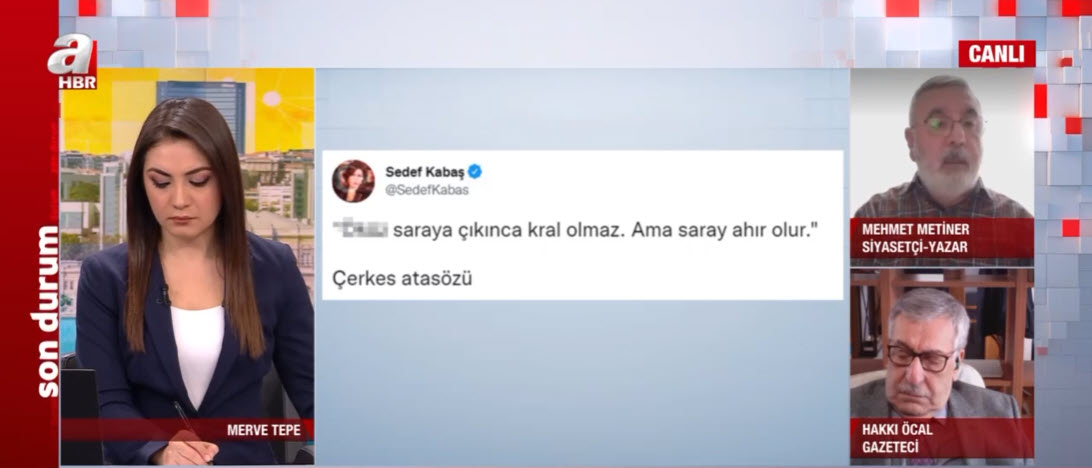
Task: Click the MEHMET METINER name label
Action: [x=915, y=230]
